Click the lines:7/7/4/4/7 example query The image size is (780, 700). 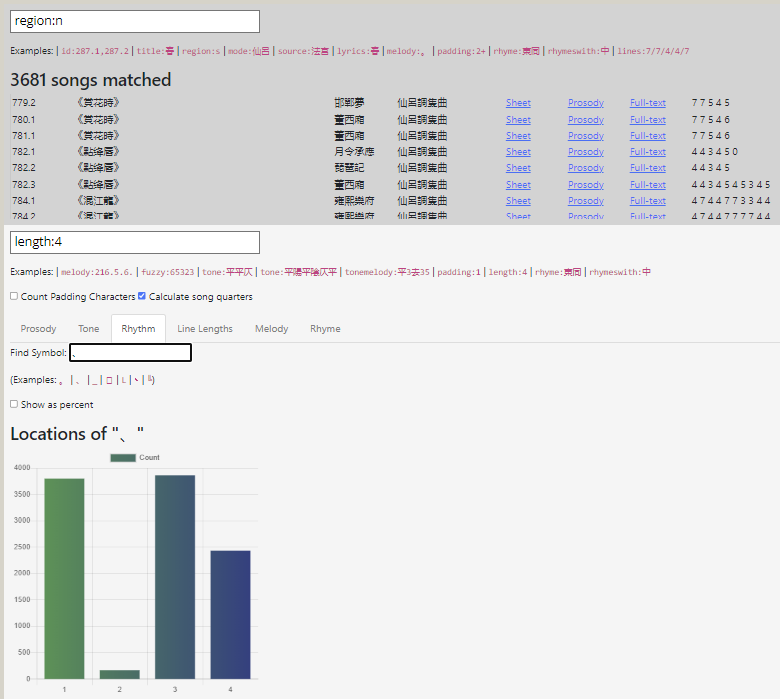653,51
